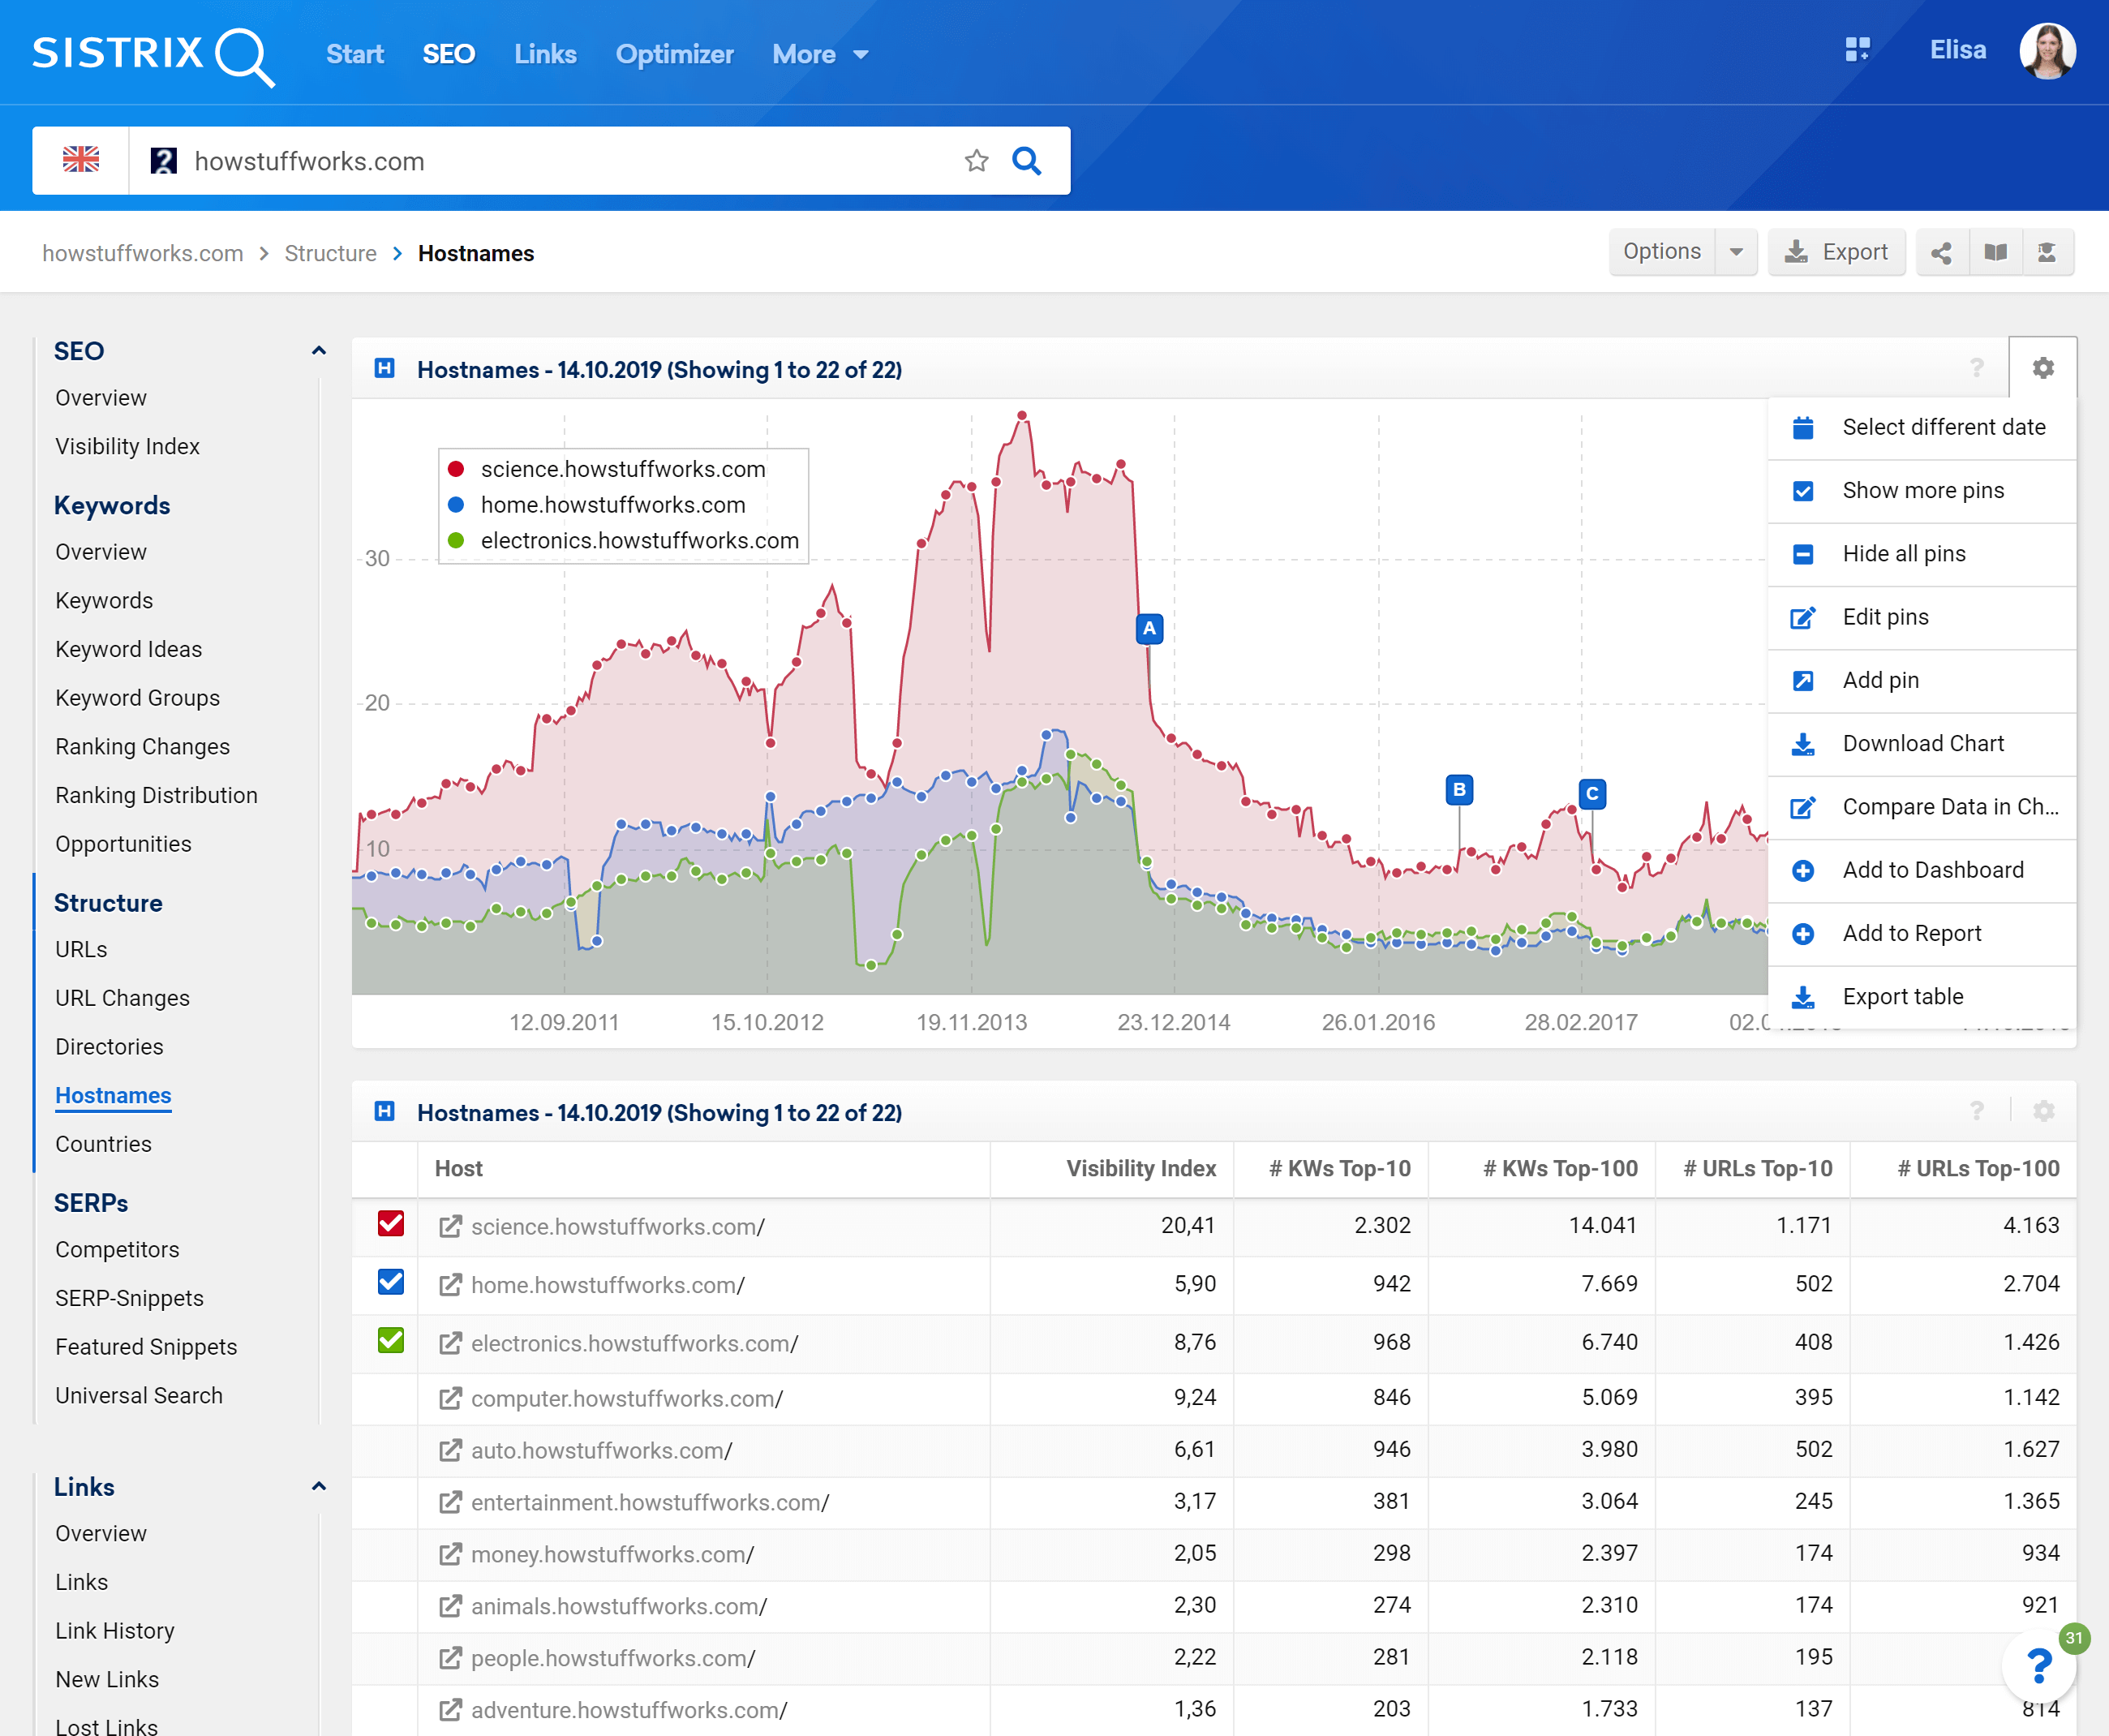Click the tutorial person icon
Viewport: 2109px width, 1736px height.
click(2047, 252)
